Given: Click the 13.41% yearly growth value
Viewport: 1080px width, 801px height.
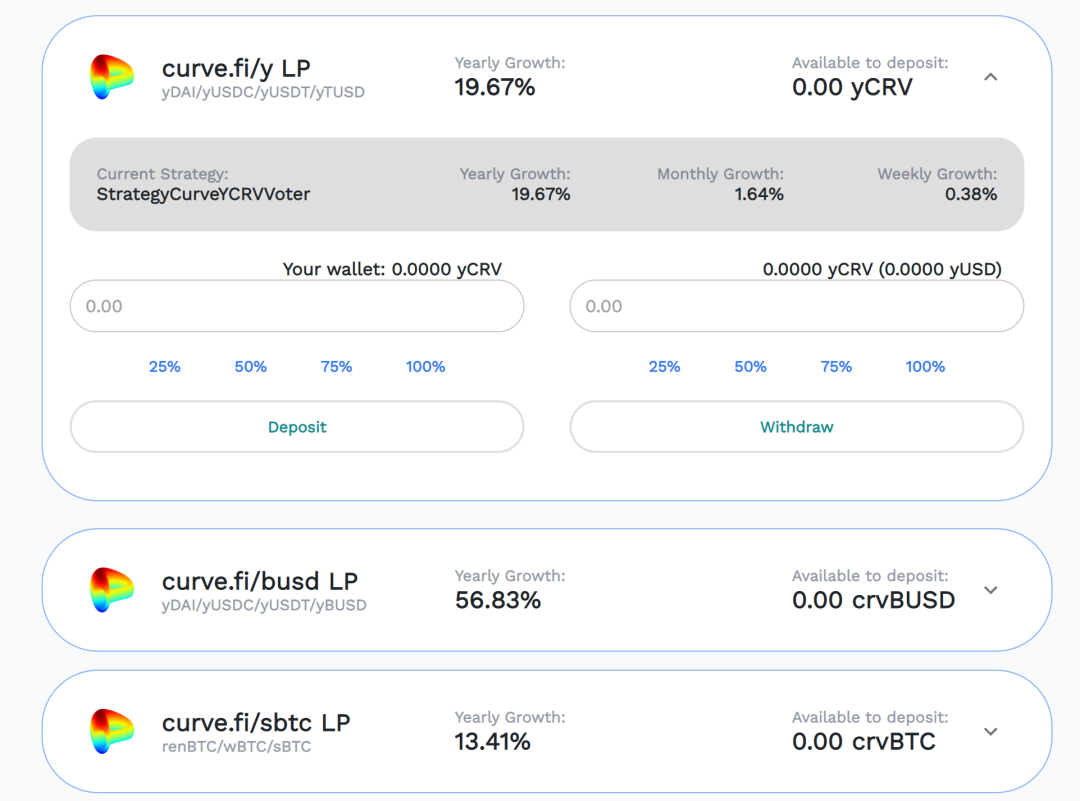Looking at the screenshot, I should 492,742.
